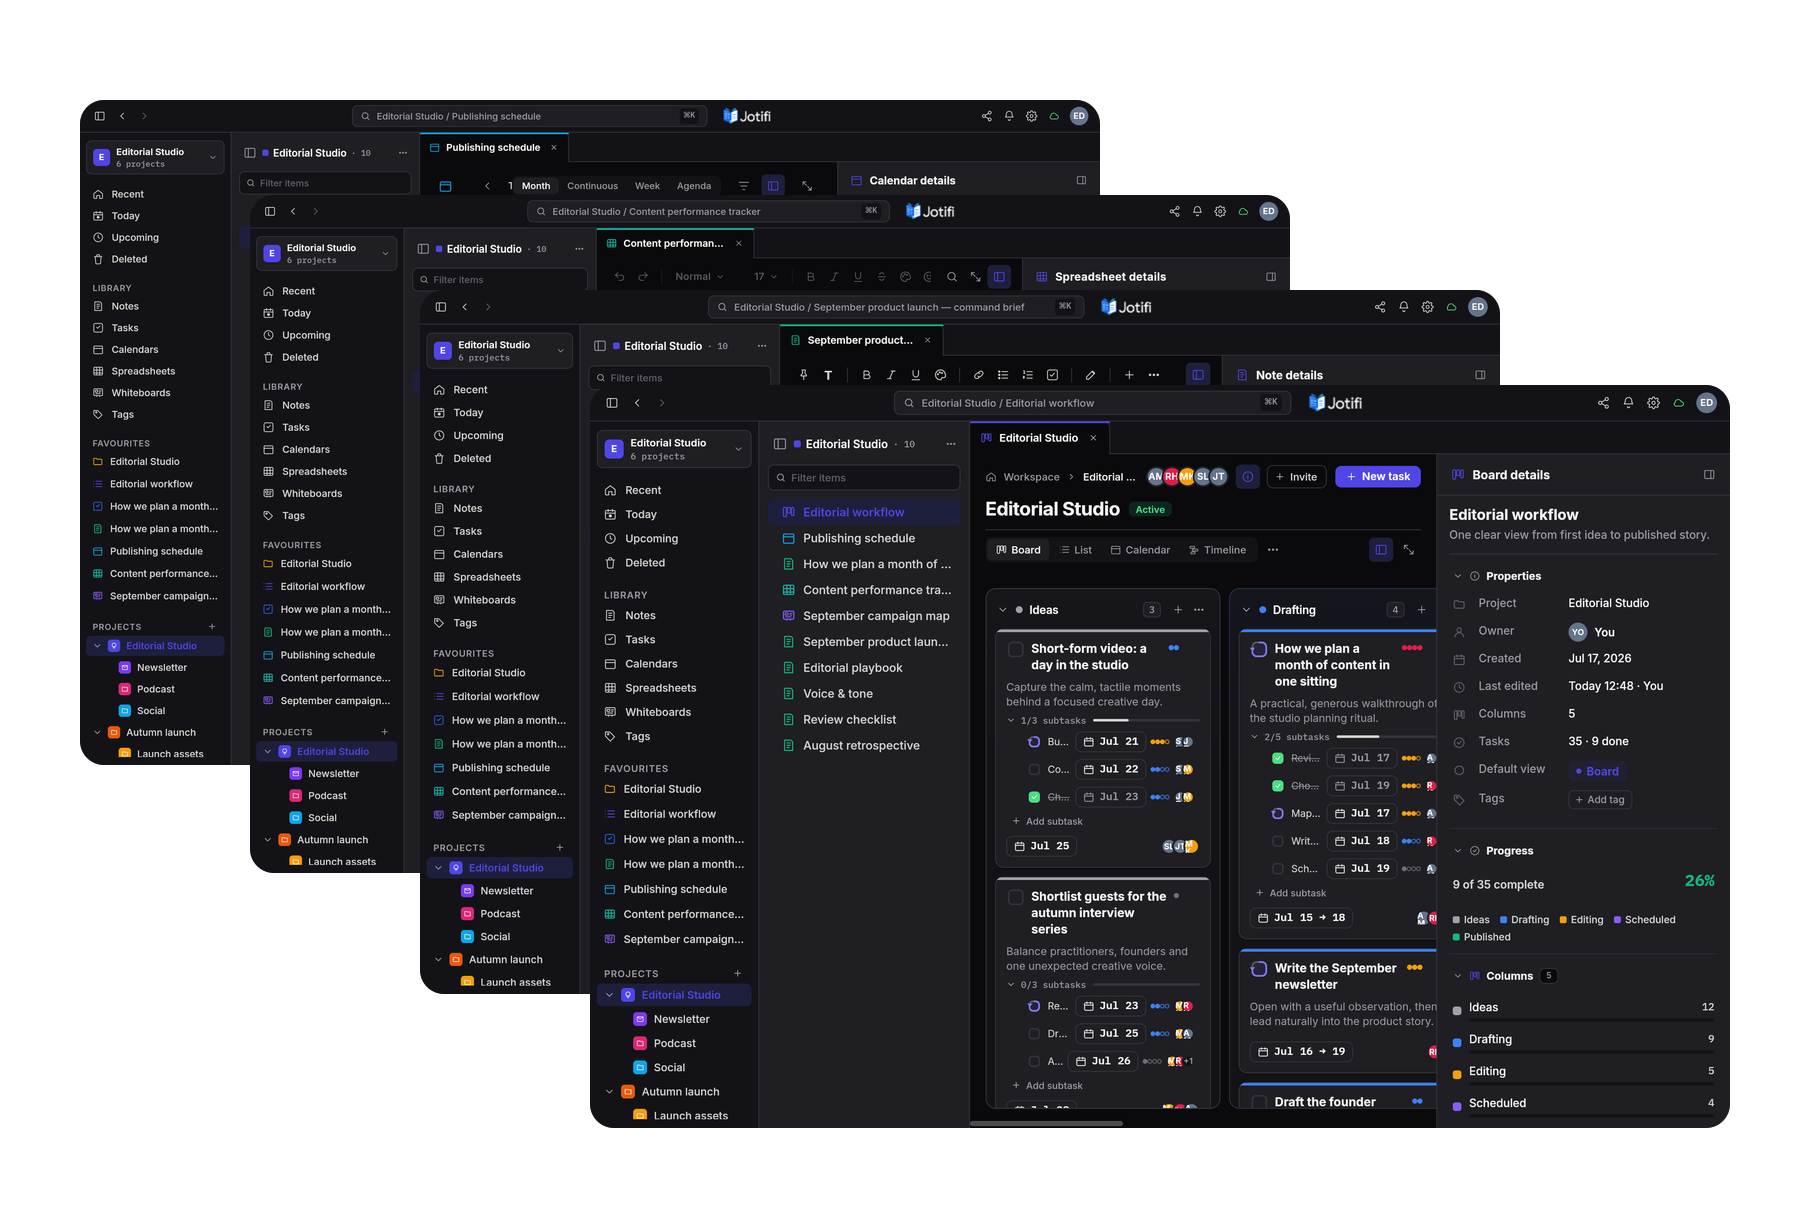Screen dimensions: 1820x1218
Task: Insert checklist in September product note toolbar
Action: click(1052, 375)
